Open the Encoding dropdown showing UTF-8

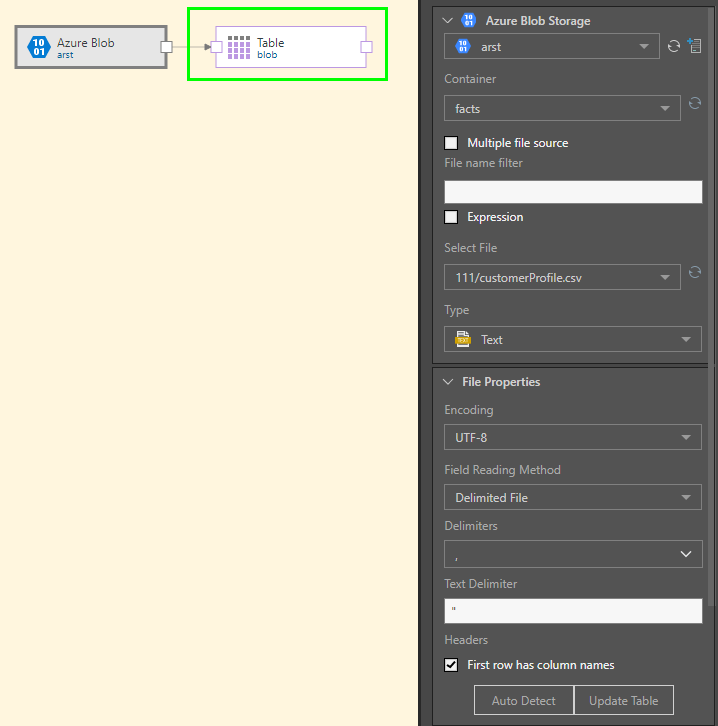tap(572, 437)
